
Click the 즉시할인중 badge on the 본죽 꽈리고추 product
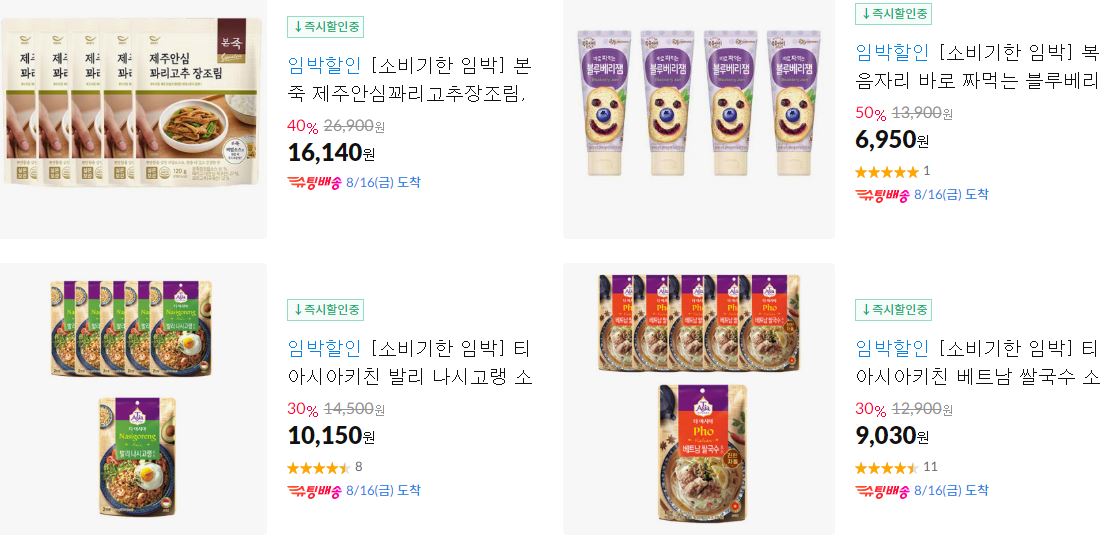pos(325,28)
